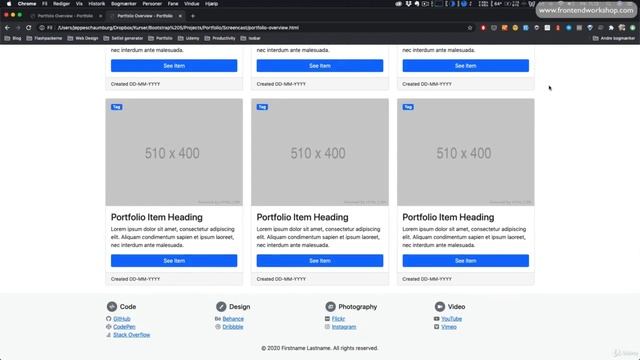Click the Flickr logo icon
640x360 pixels.
point(327,319)
